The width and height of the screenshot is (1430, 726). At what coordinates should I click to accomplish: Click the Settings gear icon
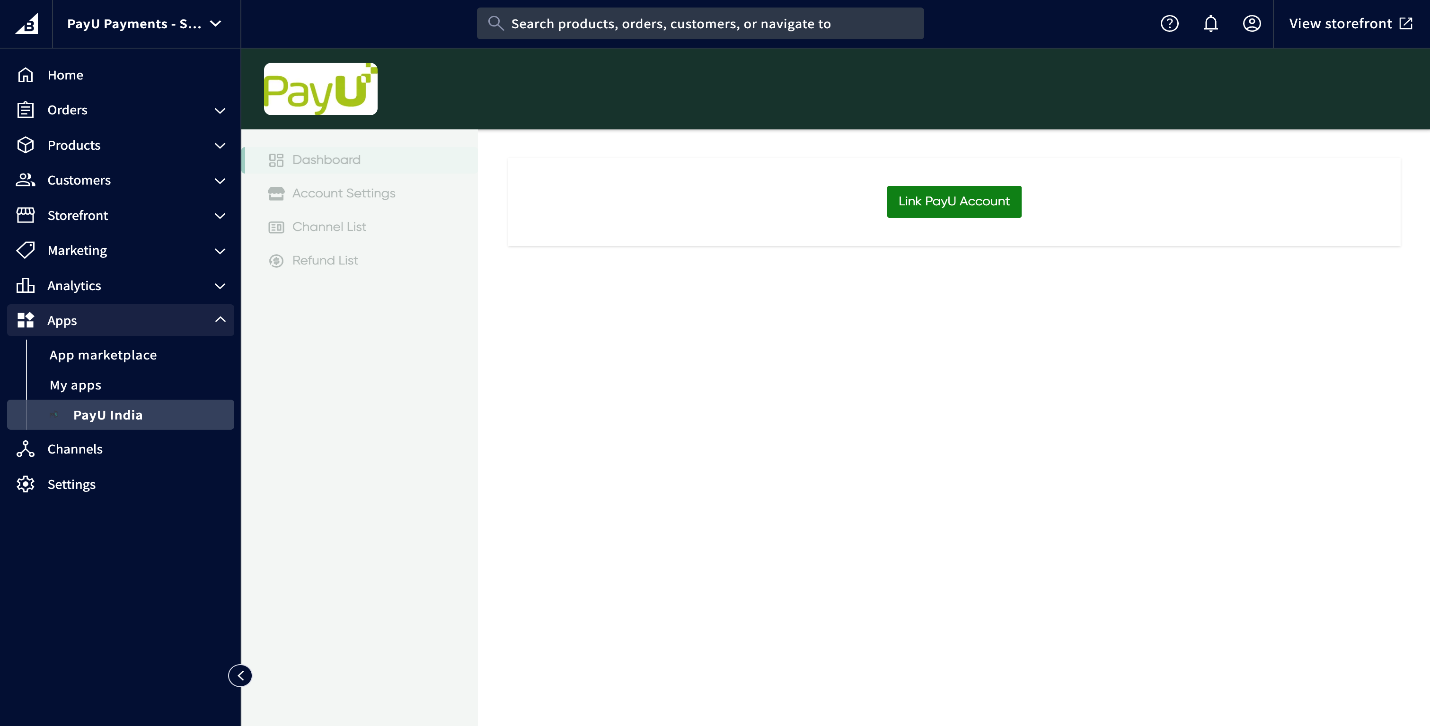[x=26, y=484]
